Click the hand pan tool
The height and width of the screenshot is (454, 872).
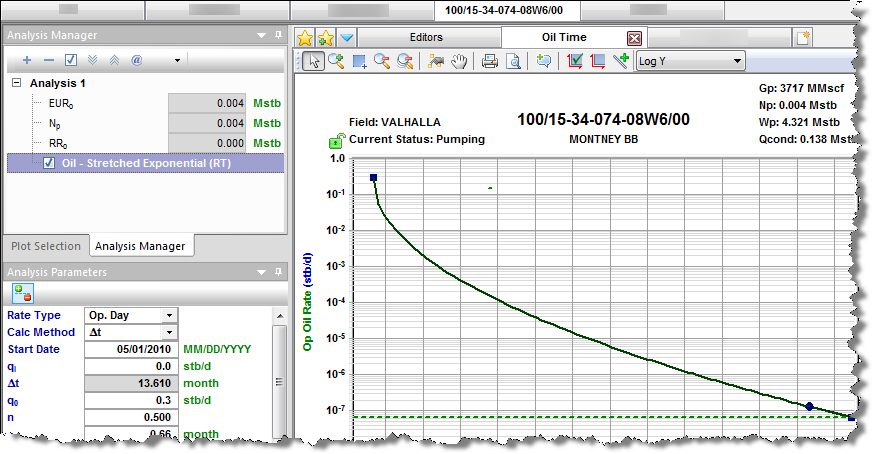point(460,61)
